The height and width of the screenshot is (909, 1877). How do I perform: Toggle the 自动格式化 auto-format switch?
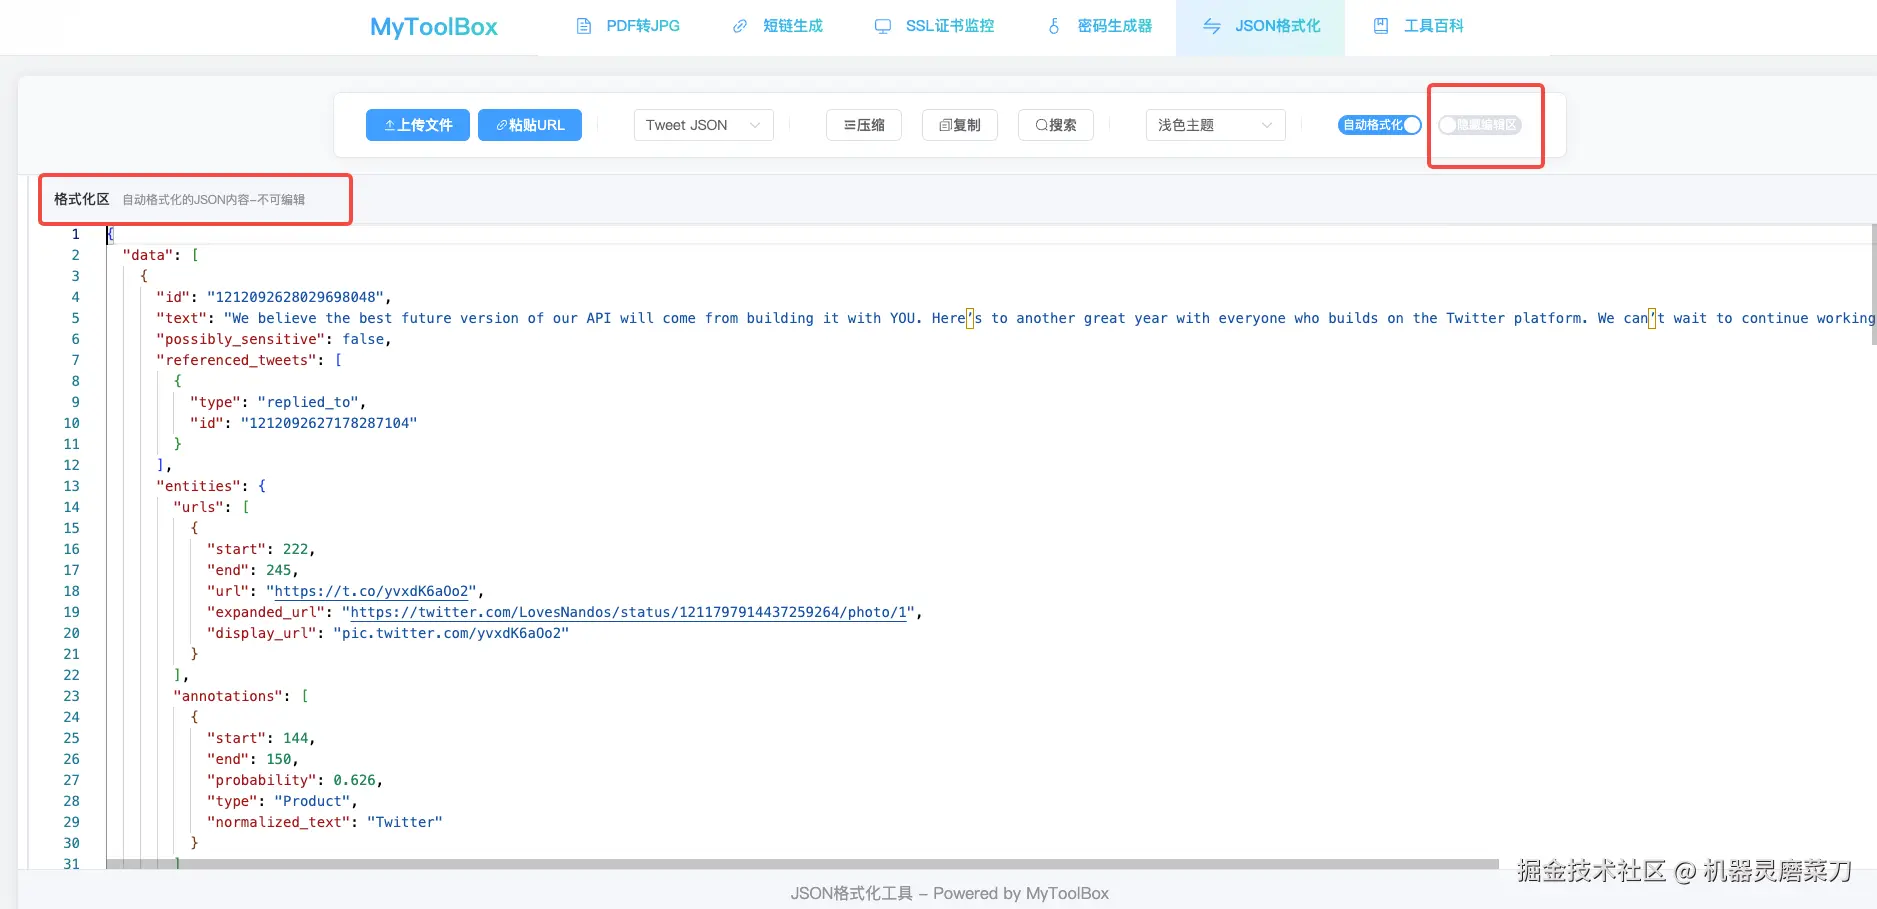1380,125
